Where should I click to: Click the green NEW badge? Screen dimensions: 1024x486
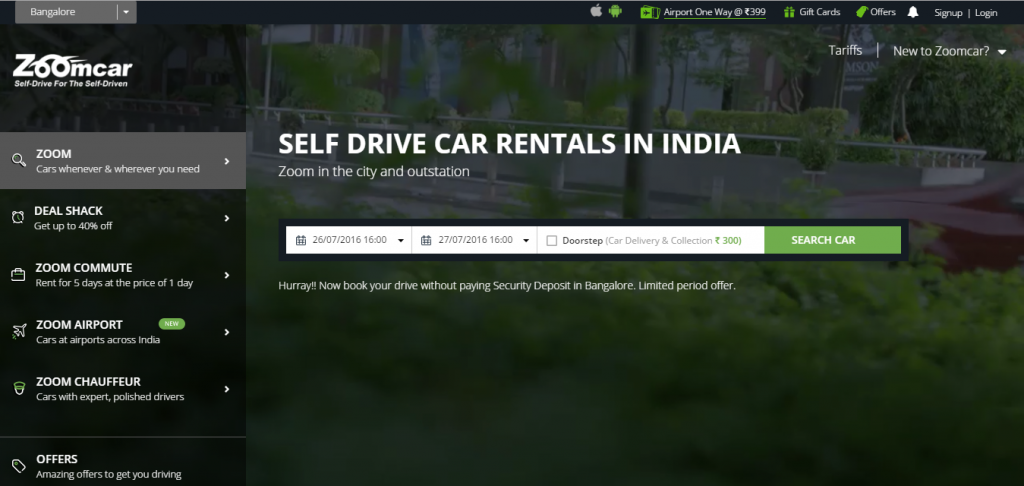click(172, 324)
